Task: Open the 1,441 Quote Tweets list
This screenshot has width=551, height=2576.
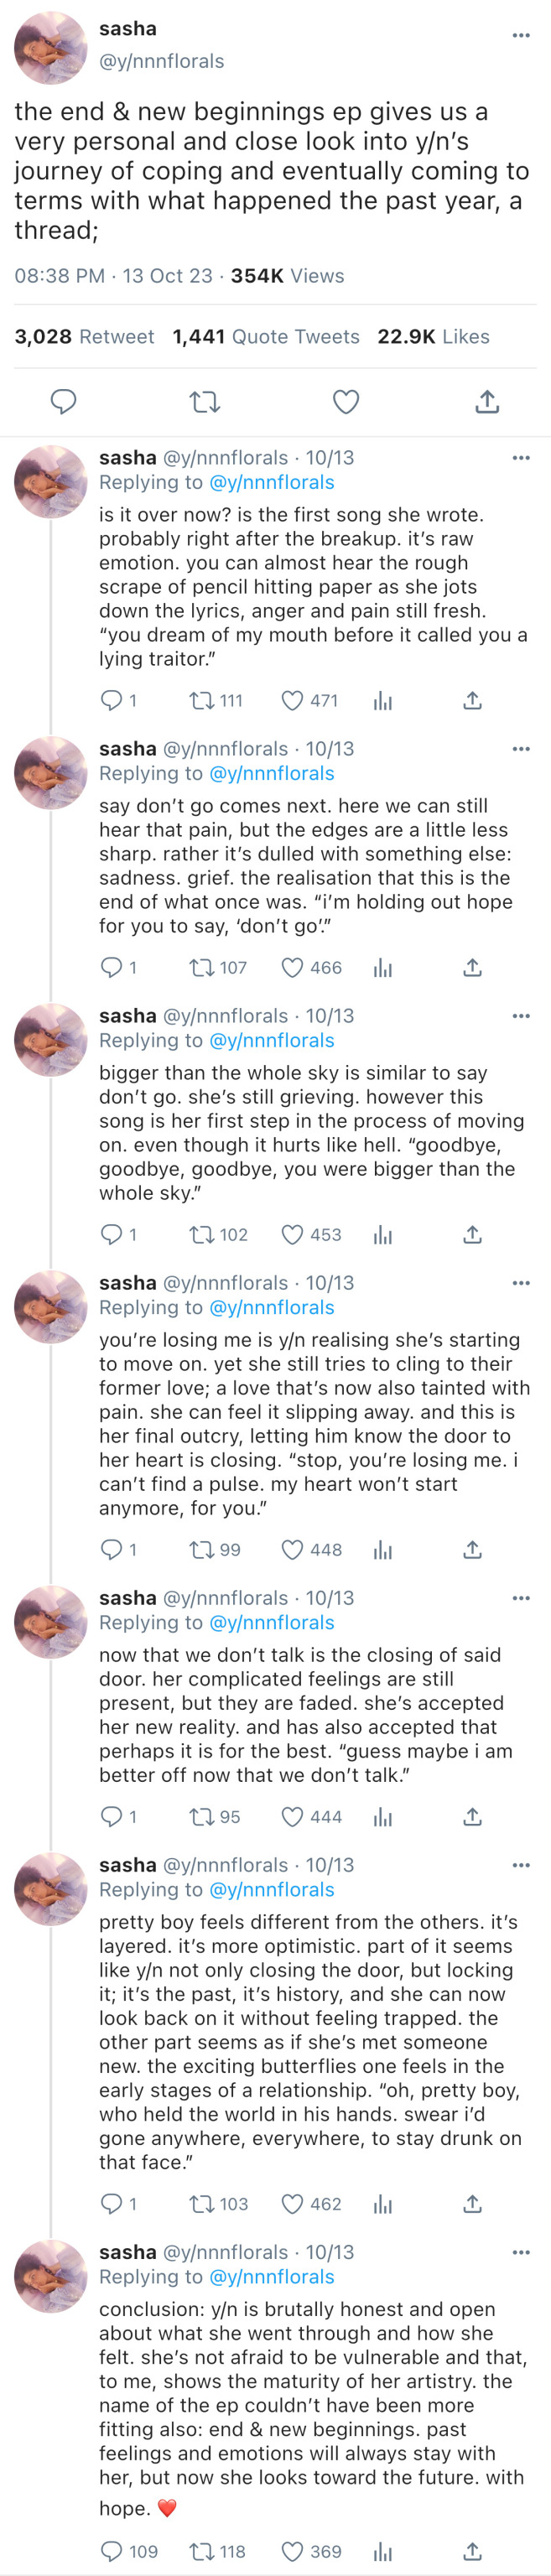Action: 266,337
